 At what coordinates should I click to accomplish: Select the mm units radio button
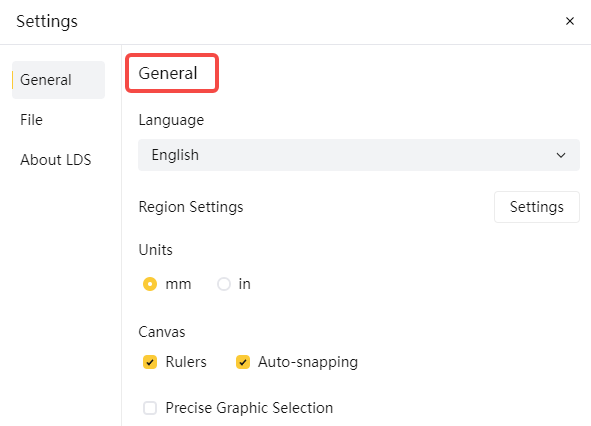150,284
